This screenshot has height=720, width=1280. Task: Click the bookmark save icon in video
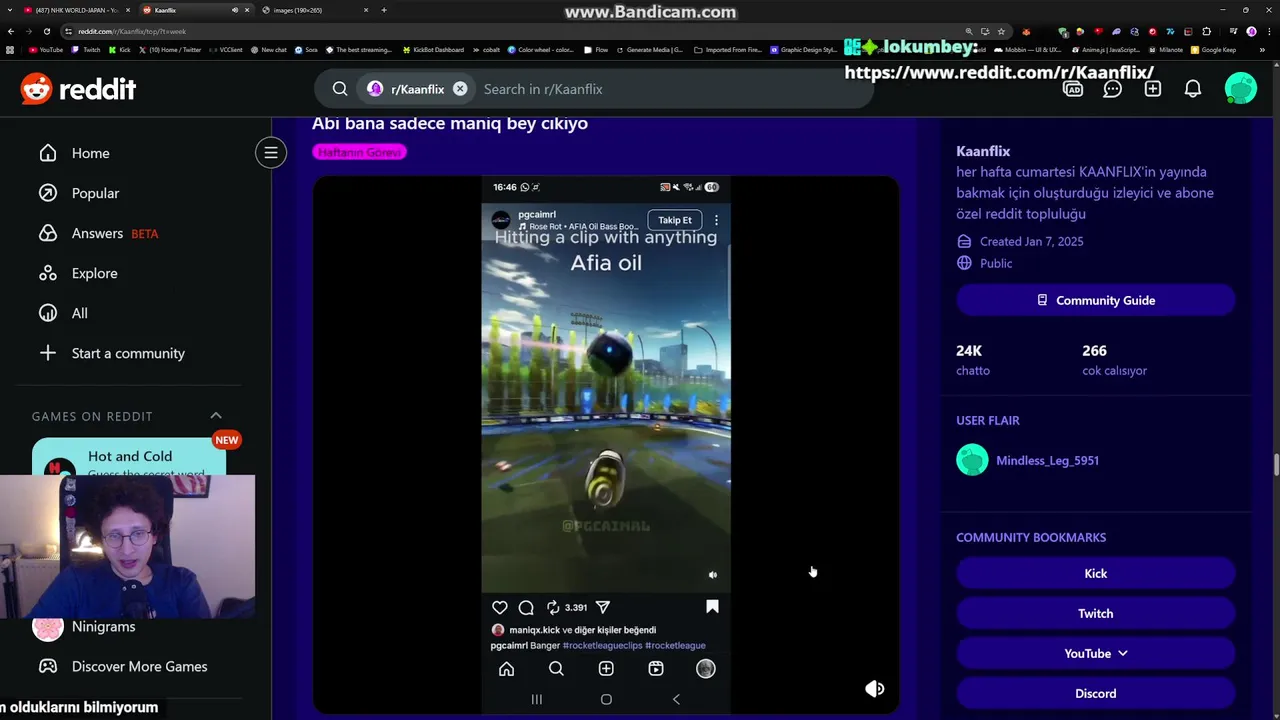point(712,607)
